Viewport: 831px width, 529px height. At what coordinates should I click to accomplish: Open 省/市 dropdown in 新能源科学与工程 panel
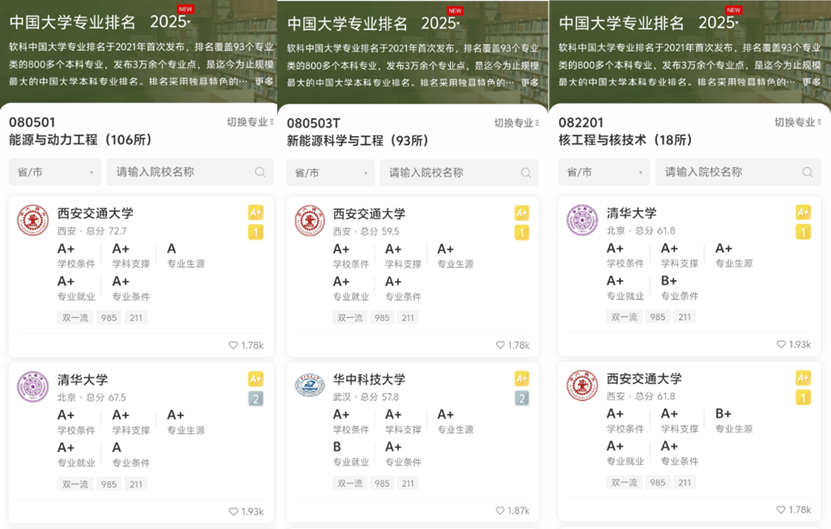pyautogui.click(x=331, y=172)
